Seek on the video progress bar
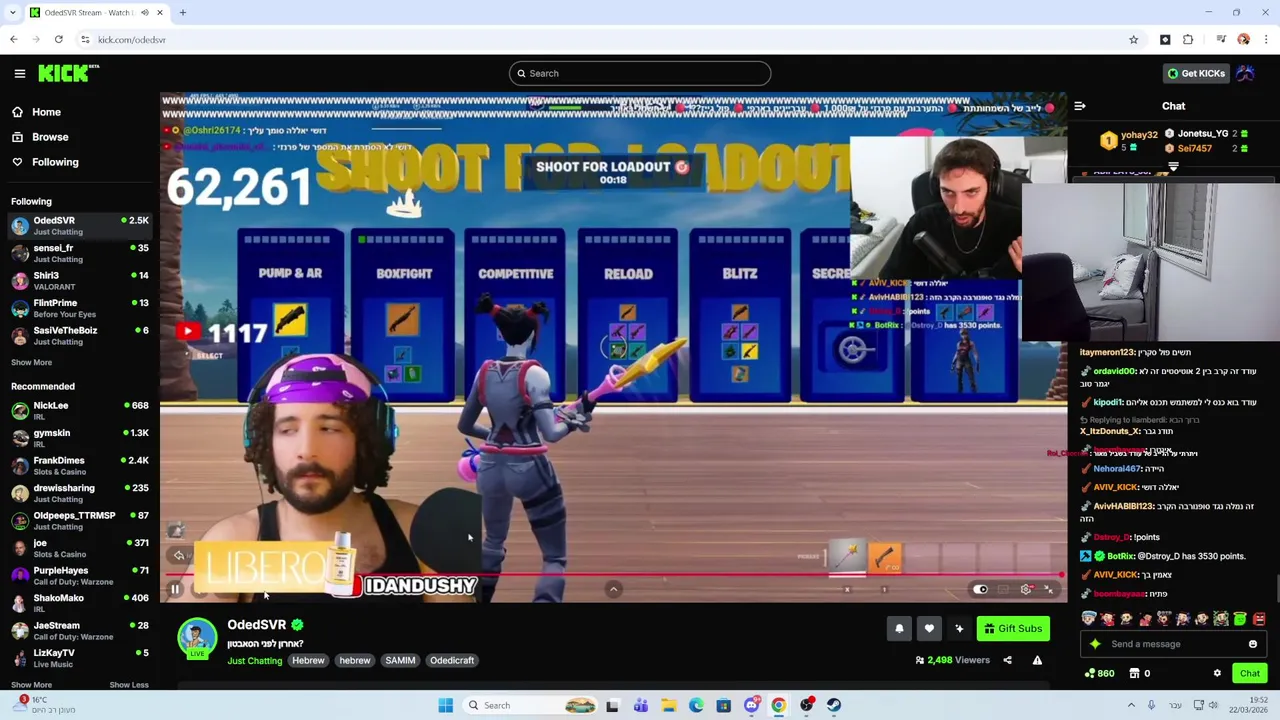Image resolution: width=1280 pixels, height=720 pixels. coord(614,575)
